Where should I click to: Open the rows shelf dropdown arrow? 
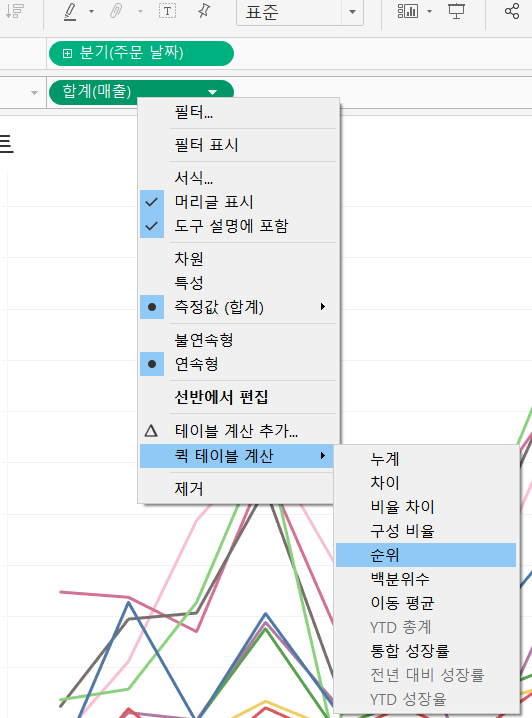pyautogui.click(x=34, y=93)
